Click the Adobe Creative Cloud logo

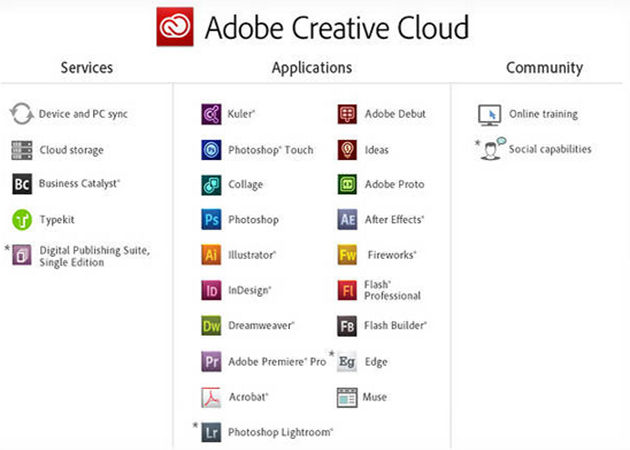coord(175,27)
